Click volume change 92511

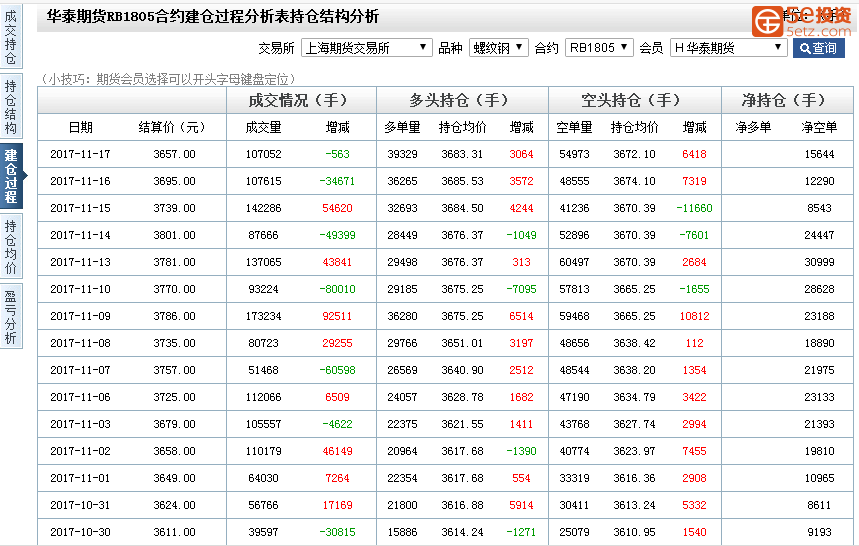tap(337, 317)
